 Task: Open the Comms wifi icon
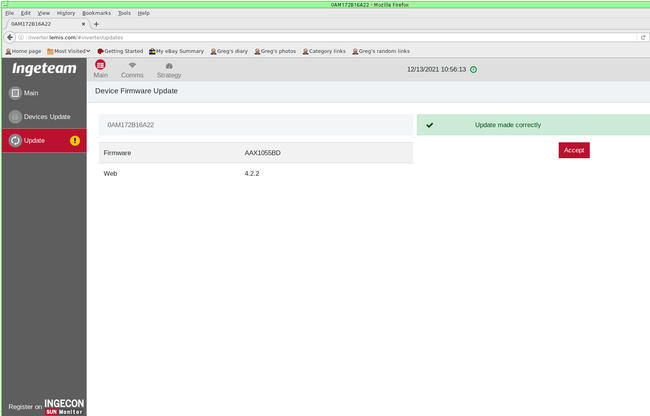[x=132, y=65]
